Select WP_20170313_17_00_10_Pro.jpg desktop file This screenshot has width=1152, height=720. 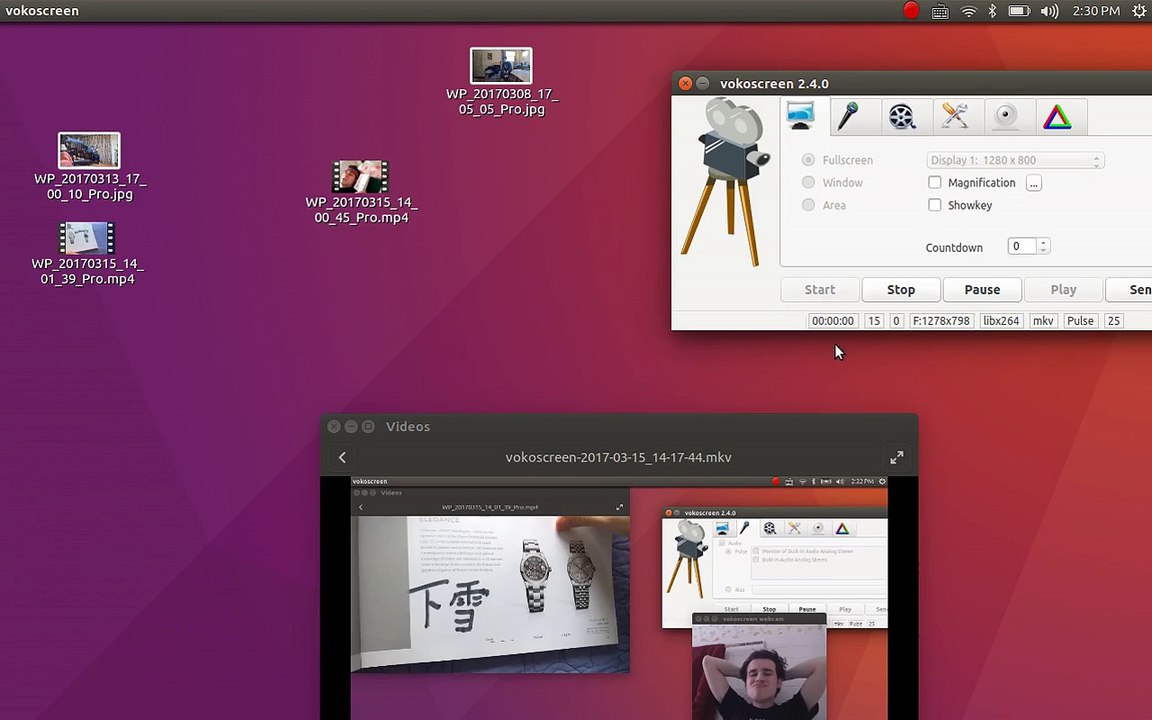pyautogui.click(x=90, y=167)
